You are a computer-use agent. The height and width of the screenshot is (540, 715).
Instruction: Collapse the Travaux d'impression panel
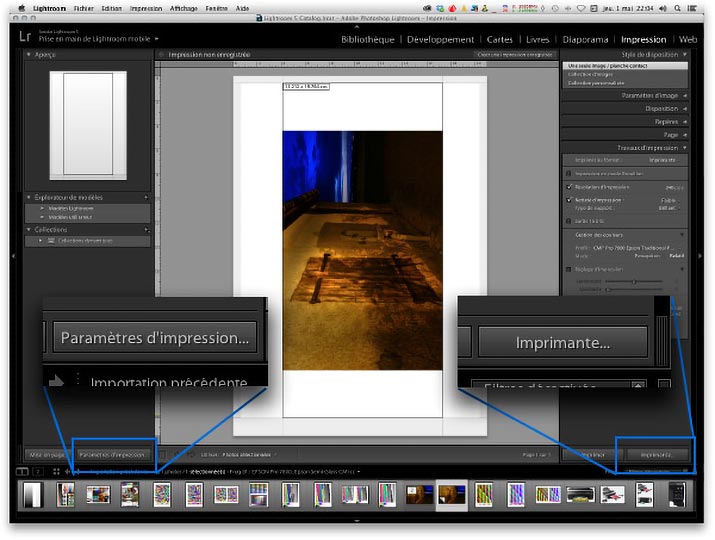(684, 148)
